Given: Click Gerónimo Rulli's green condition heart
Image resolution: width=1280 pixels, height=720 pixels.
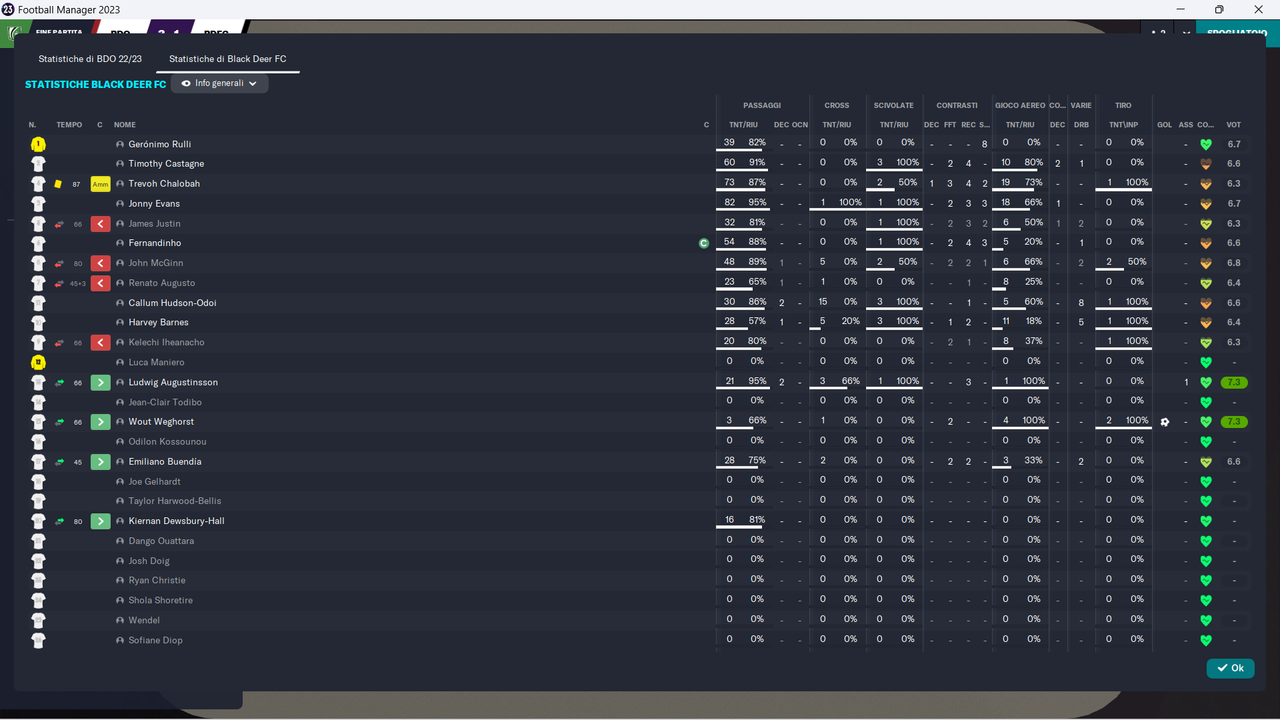Looking at the screenshot, I should 1206,144.
